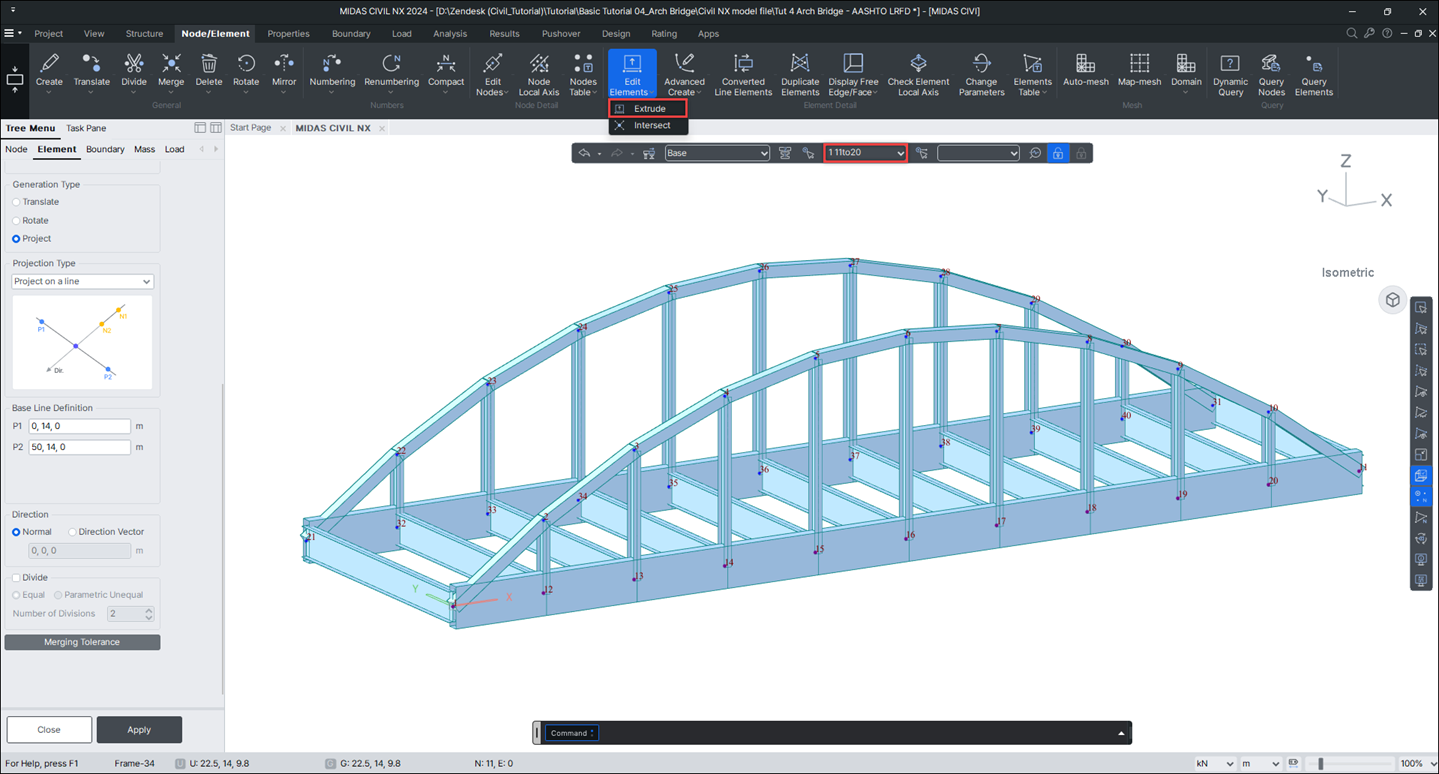This screenshot has width=1439, height=774.
Task: Click the P2 base line input
Action: [x=79, y=447]
